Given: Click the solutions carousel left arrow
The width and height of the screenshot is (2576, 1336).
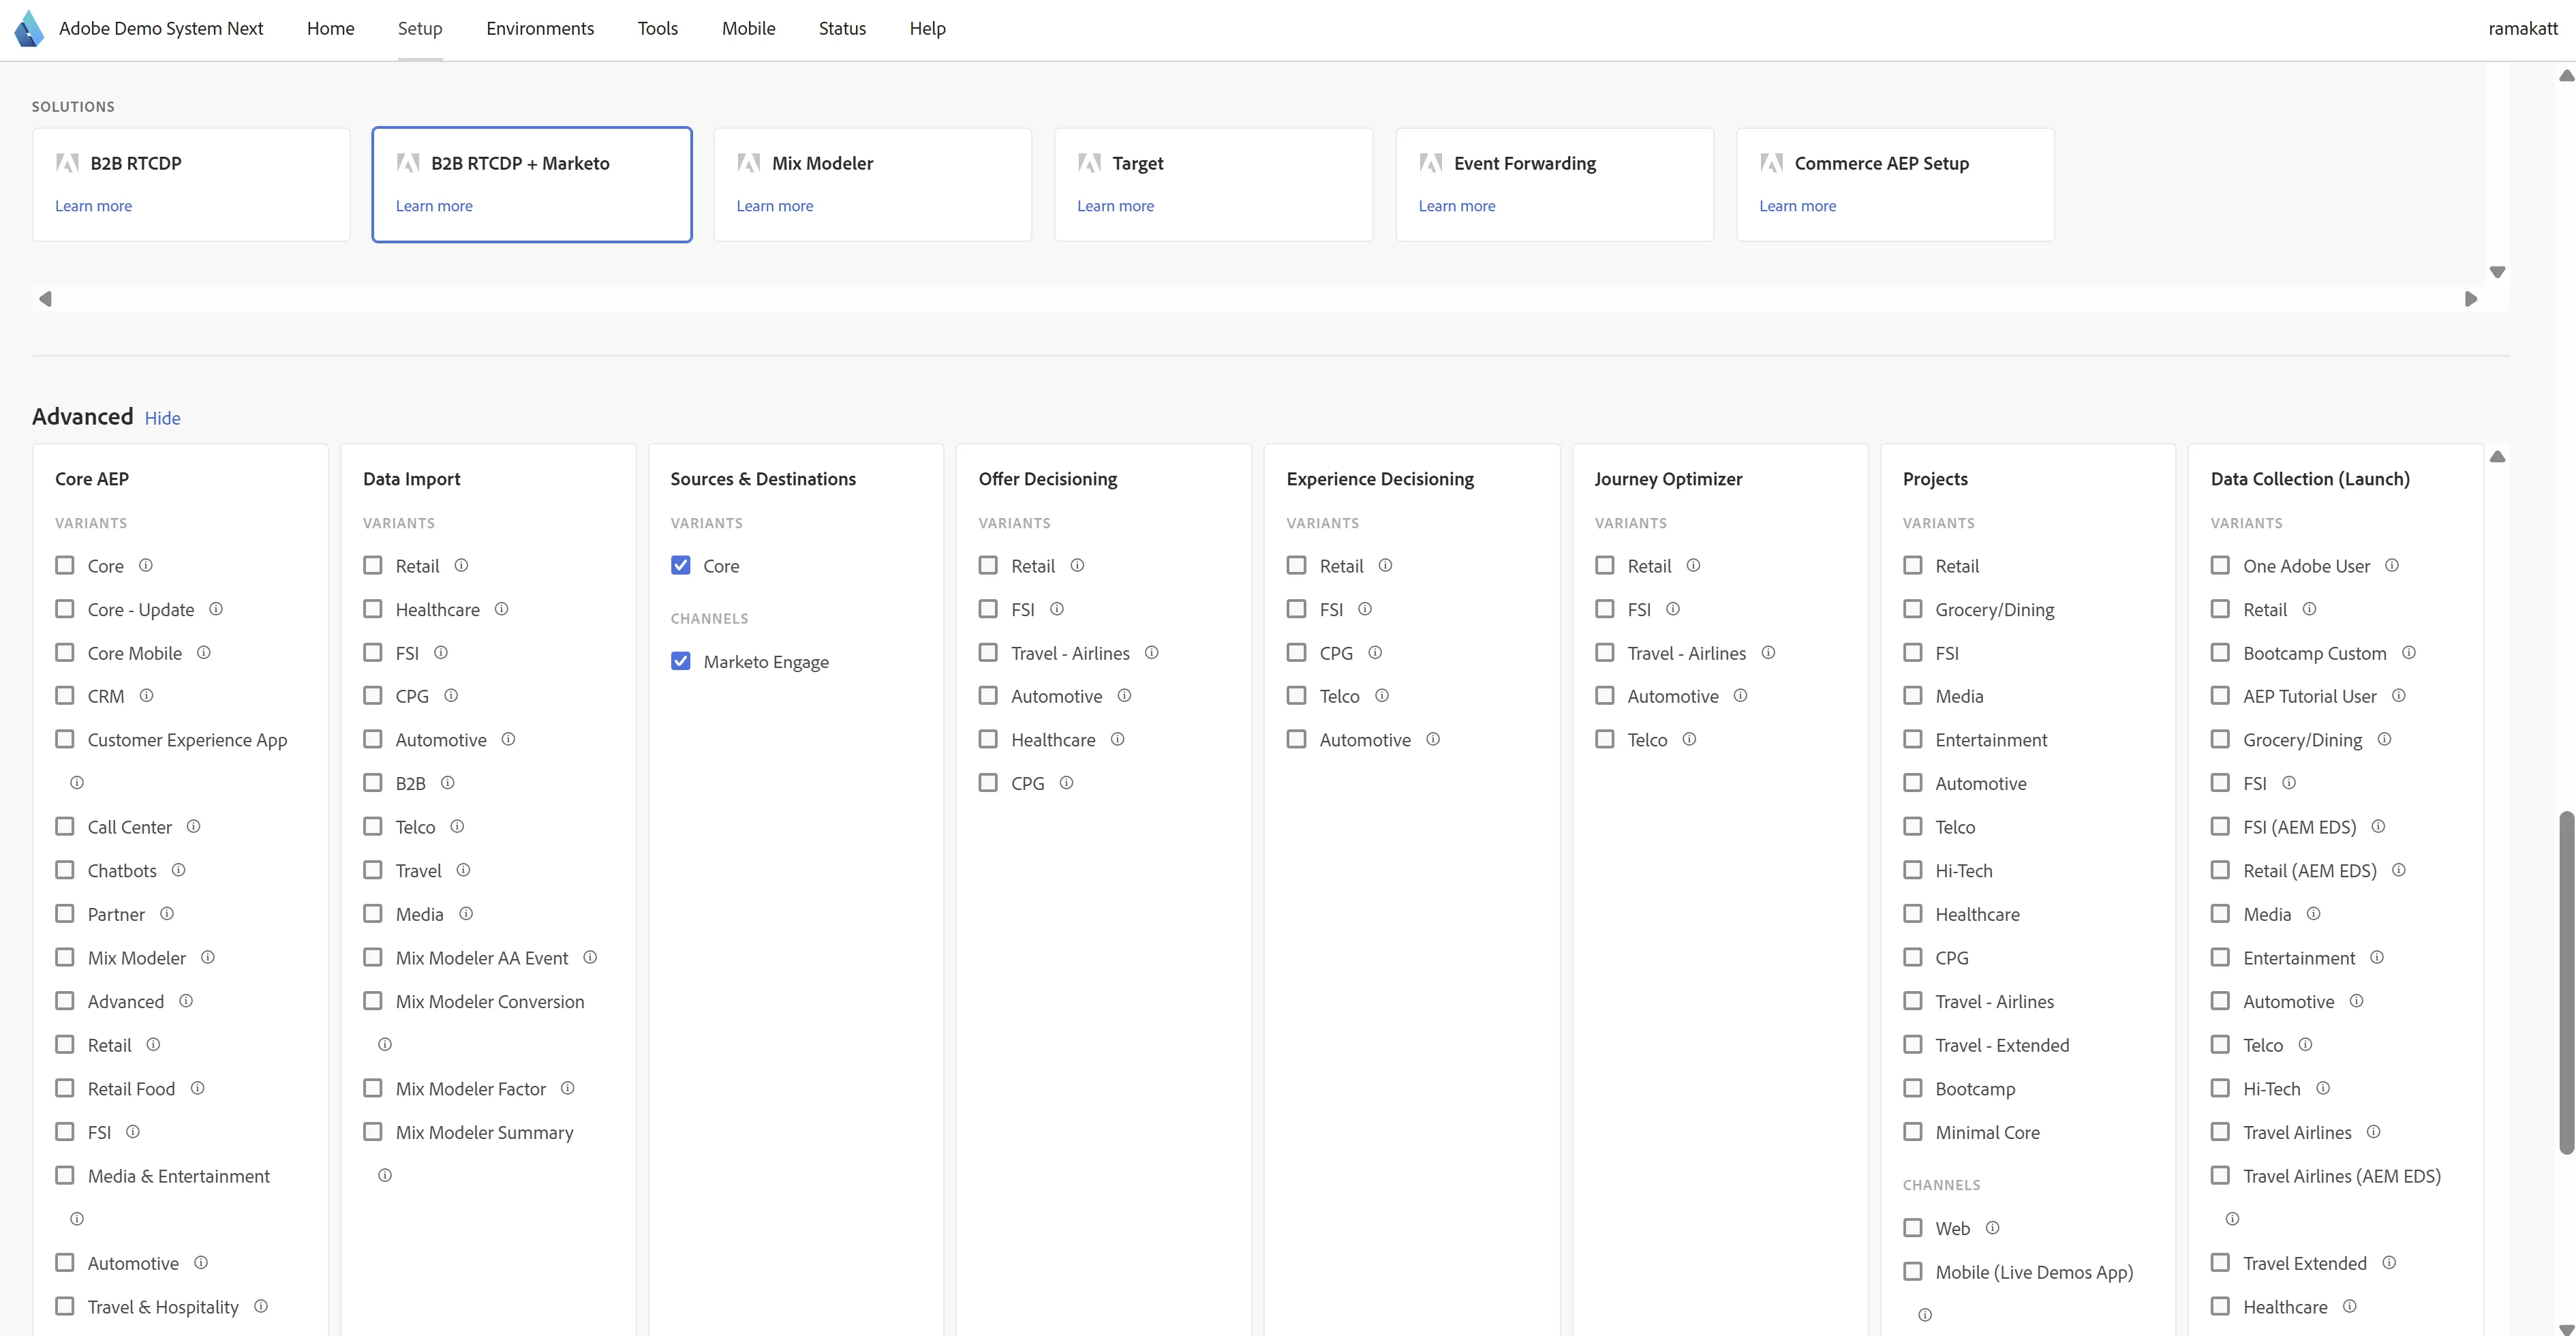Looking at the screenshot, I should (x=45, y=299).
